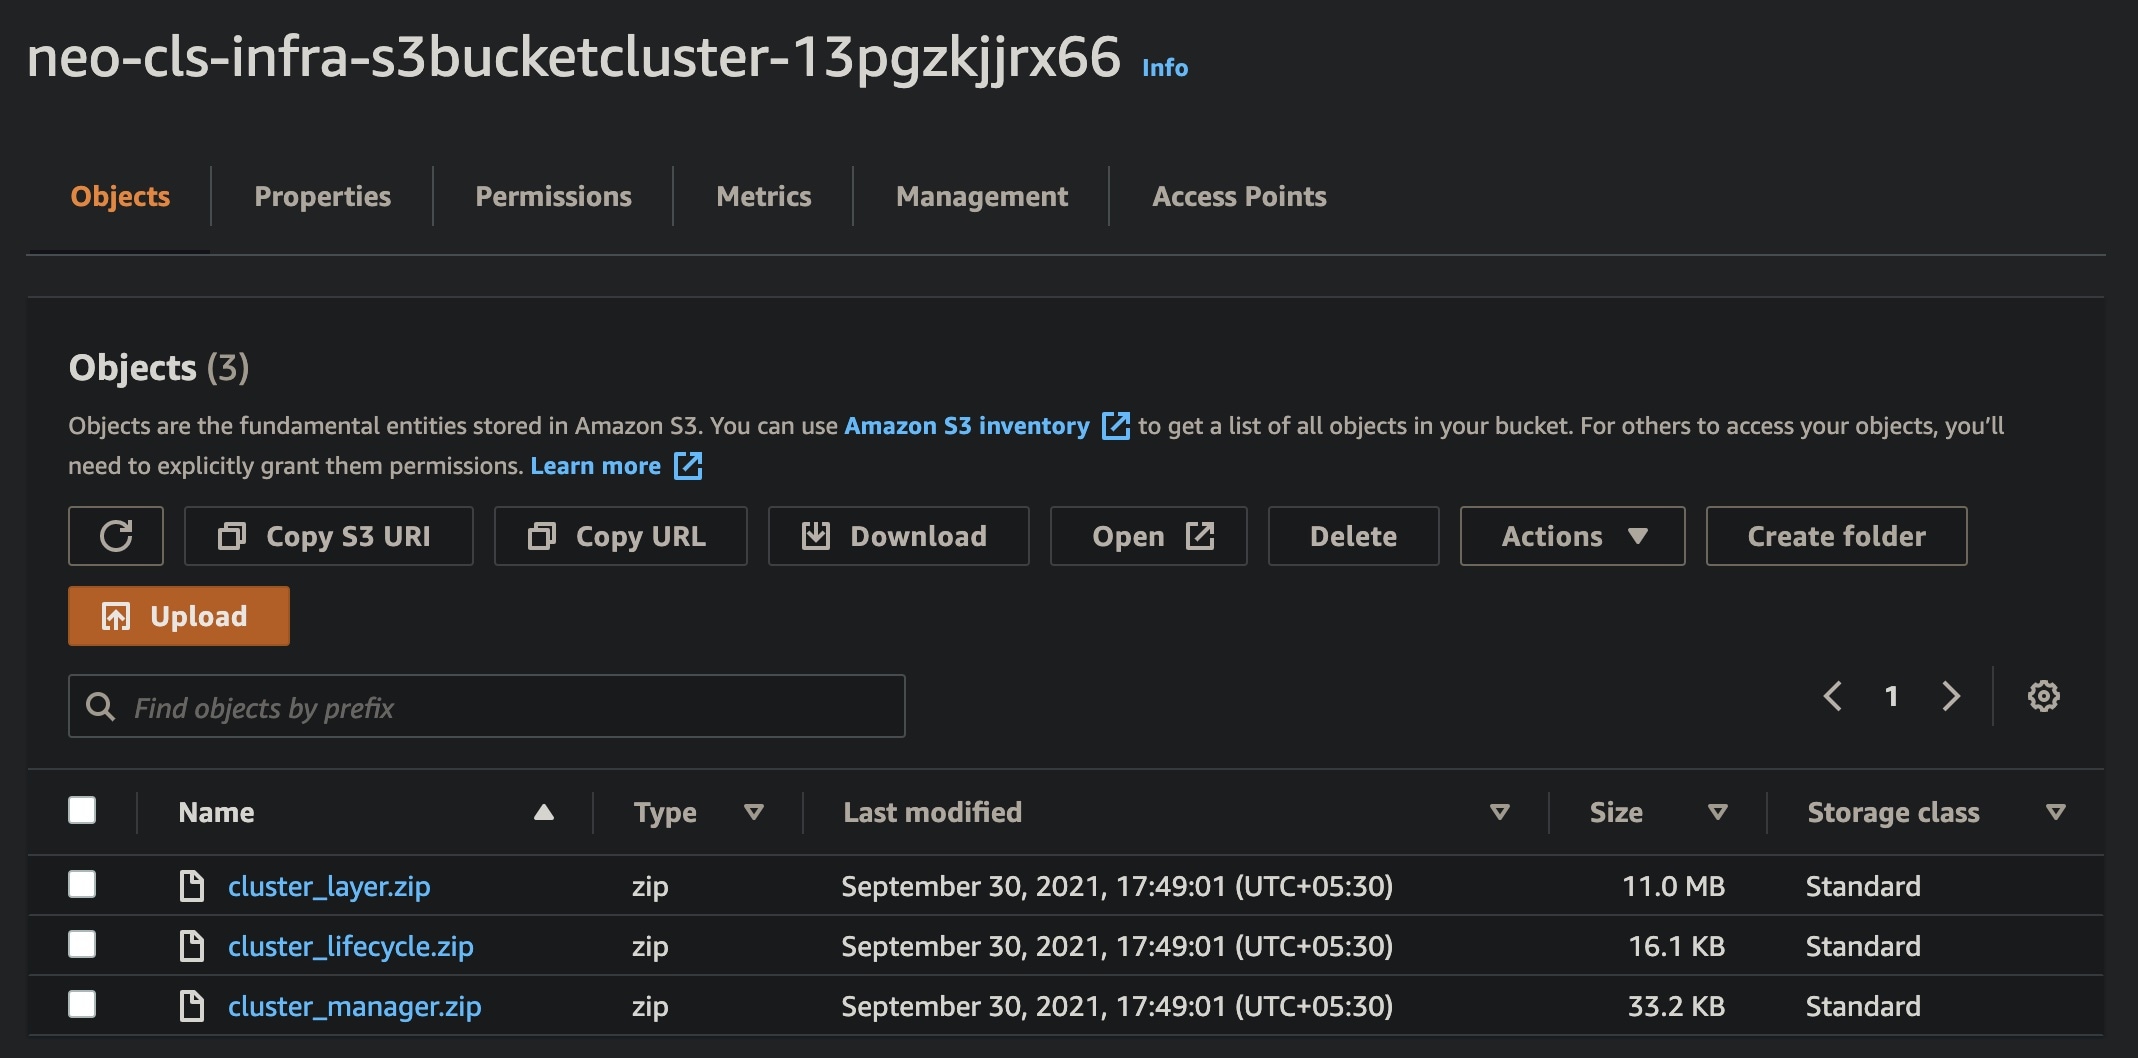Click the Copy S3 URI button

[329, 536]
